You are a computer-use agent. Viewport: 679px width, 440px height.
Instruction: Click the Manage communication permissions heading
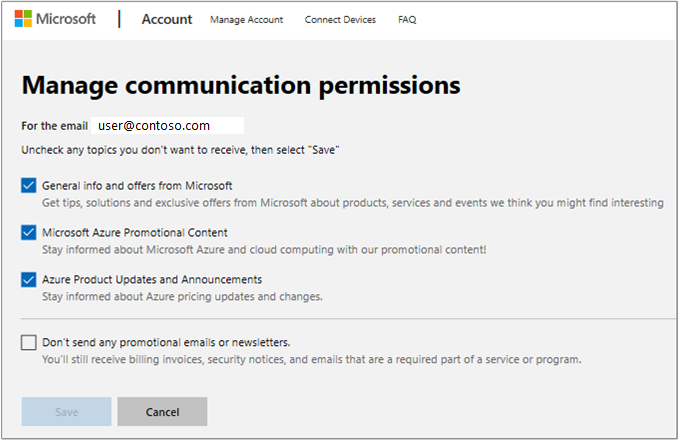point(240,85)
